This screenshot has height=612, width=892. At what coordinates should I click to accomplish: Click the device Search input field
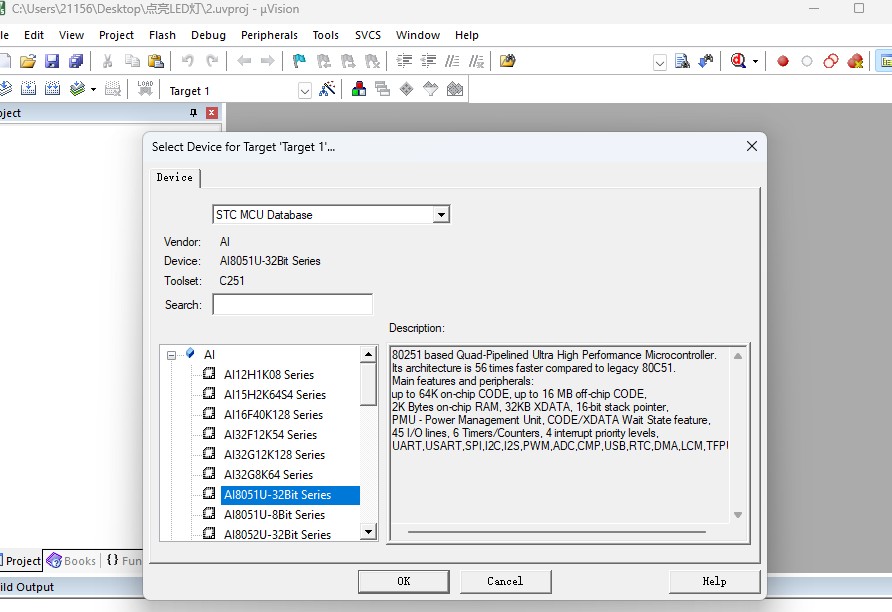pos(292,305)
